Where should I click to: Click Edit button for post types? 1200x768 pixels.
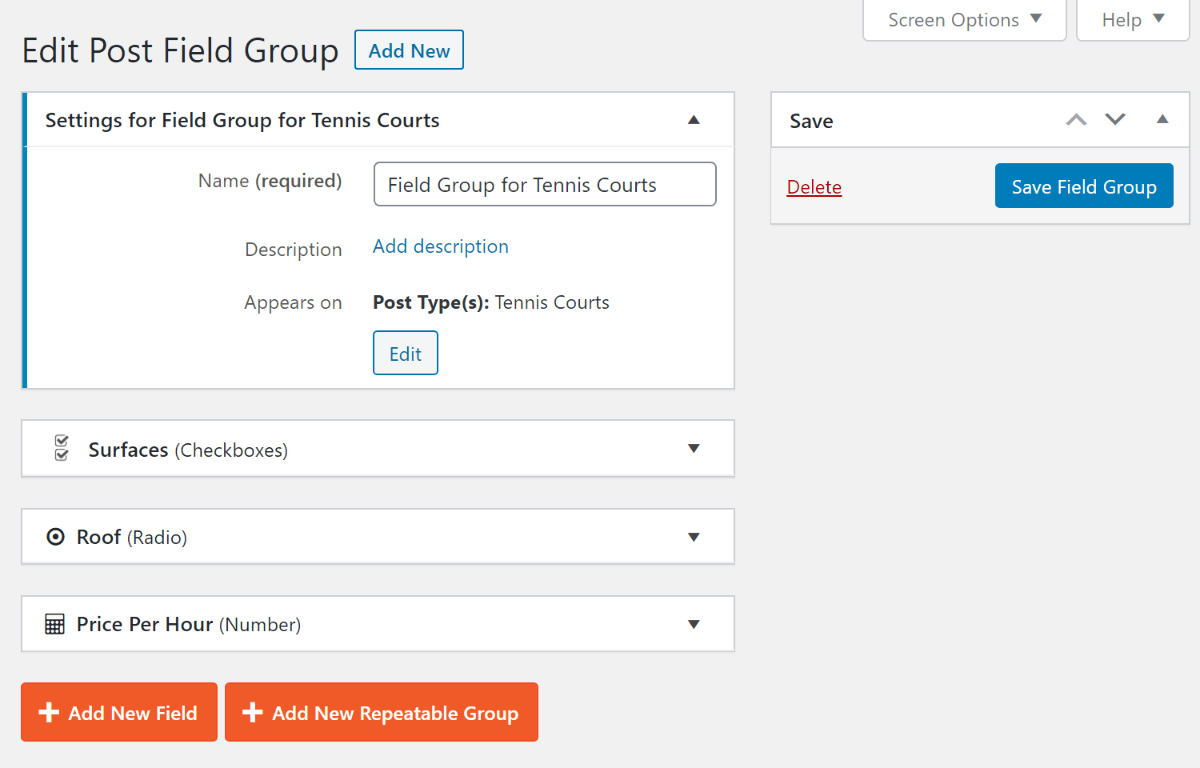[x=405, y=354]
